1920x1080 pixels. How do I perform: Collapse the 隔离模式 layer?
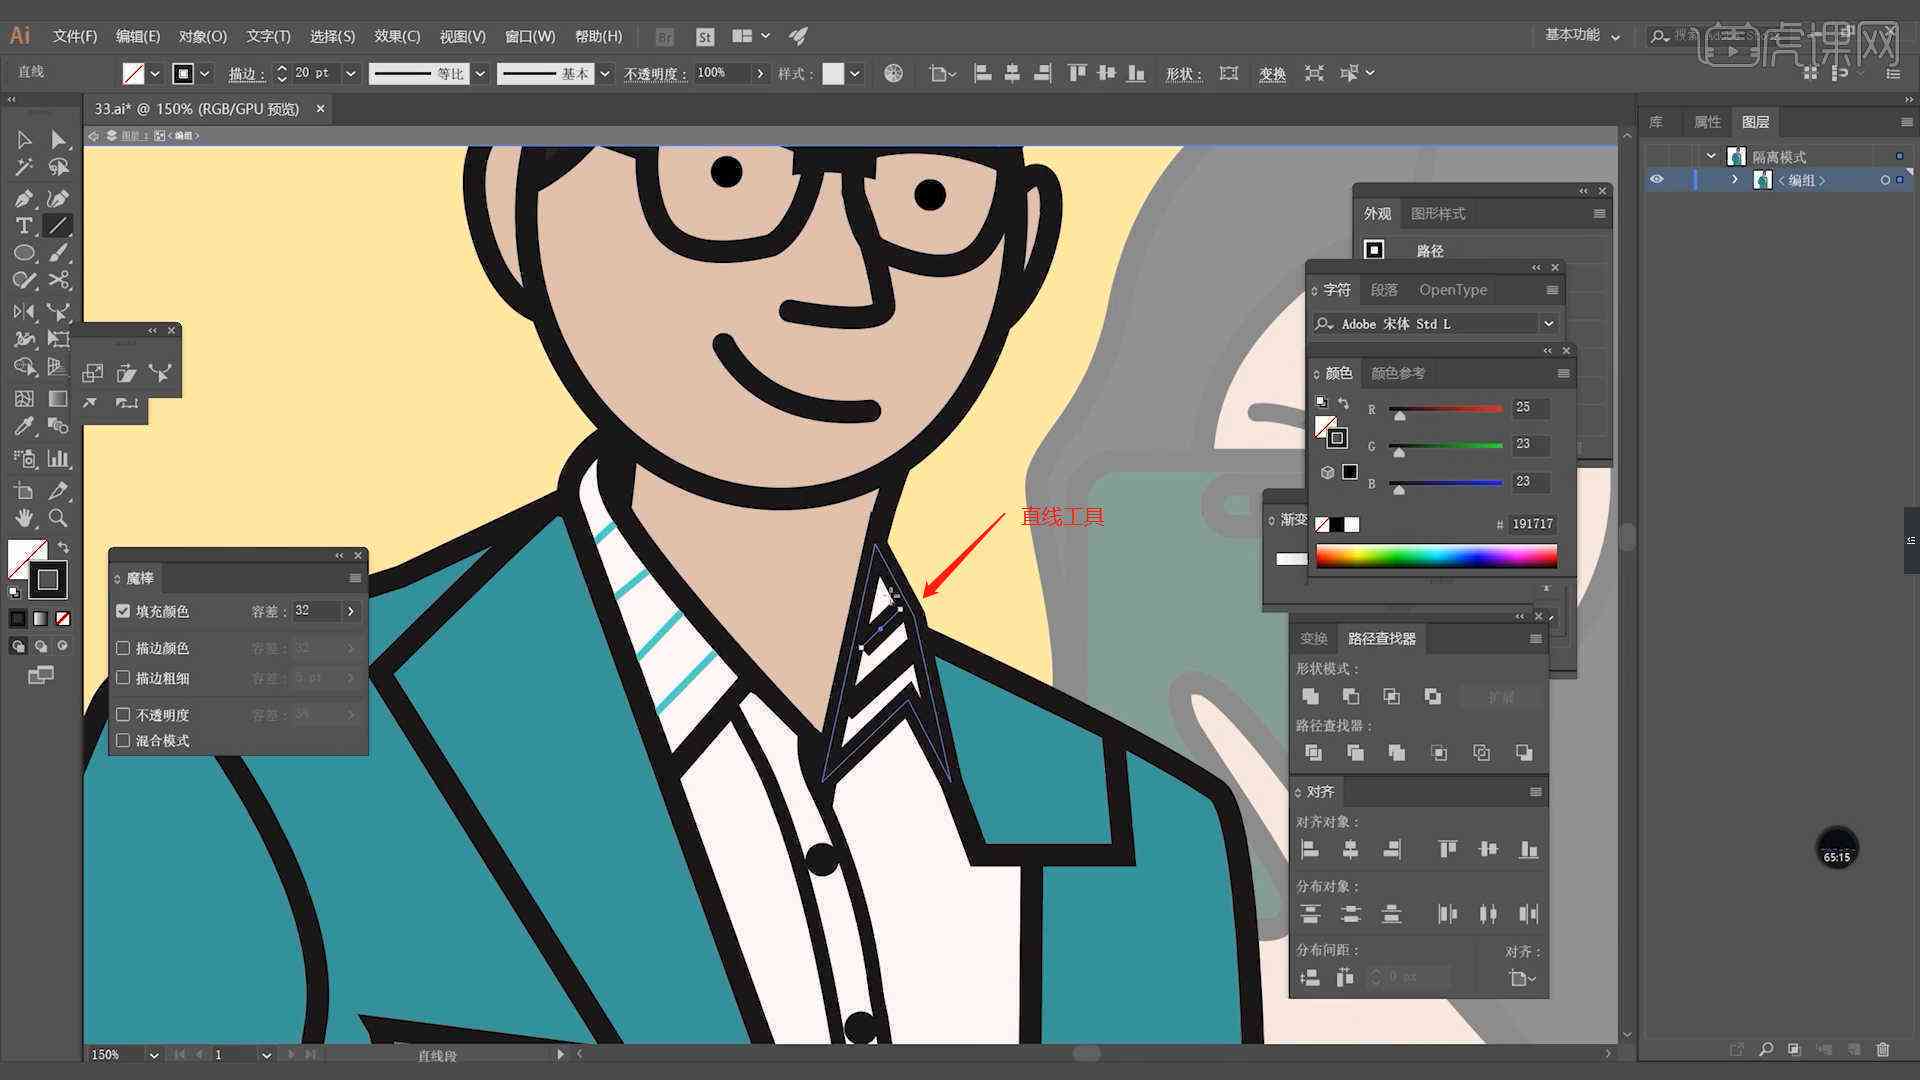click(x=1711, y=157)
